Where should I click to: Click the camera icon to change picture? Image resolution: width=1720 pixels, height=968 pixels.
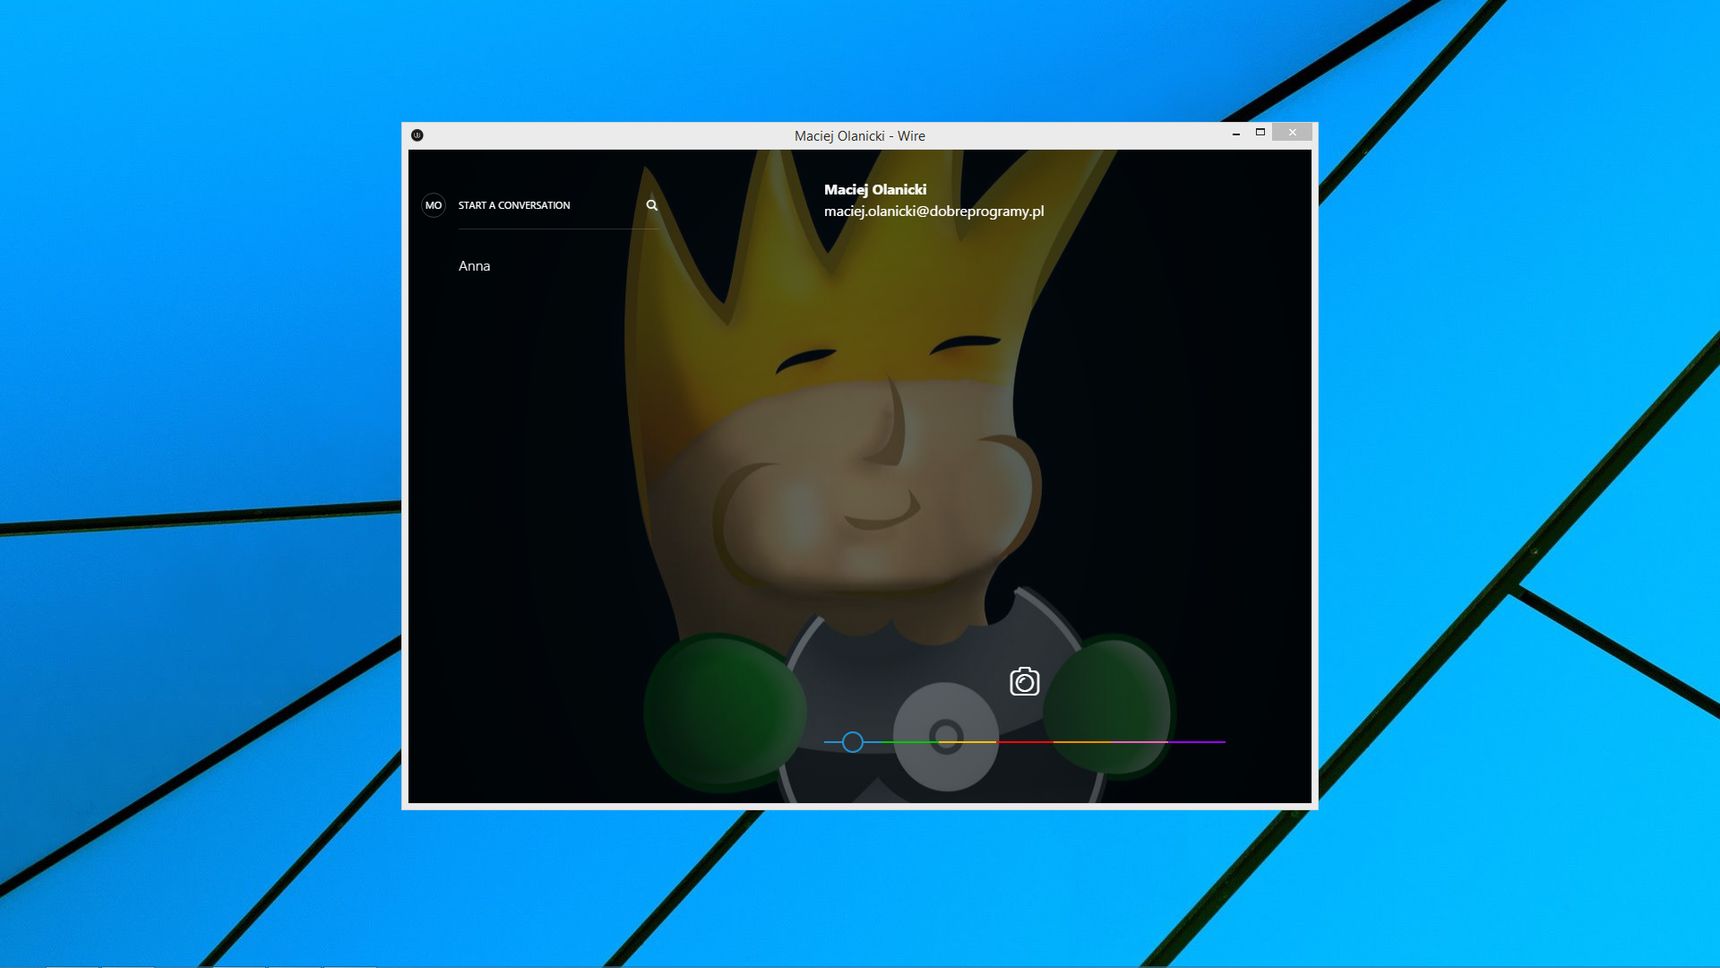(x=1024, y=681)
